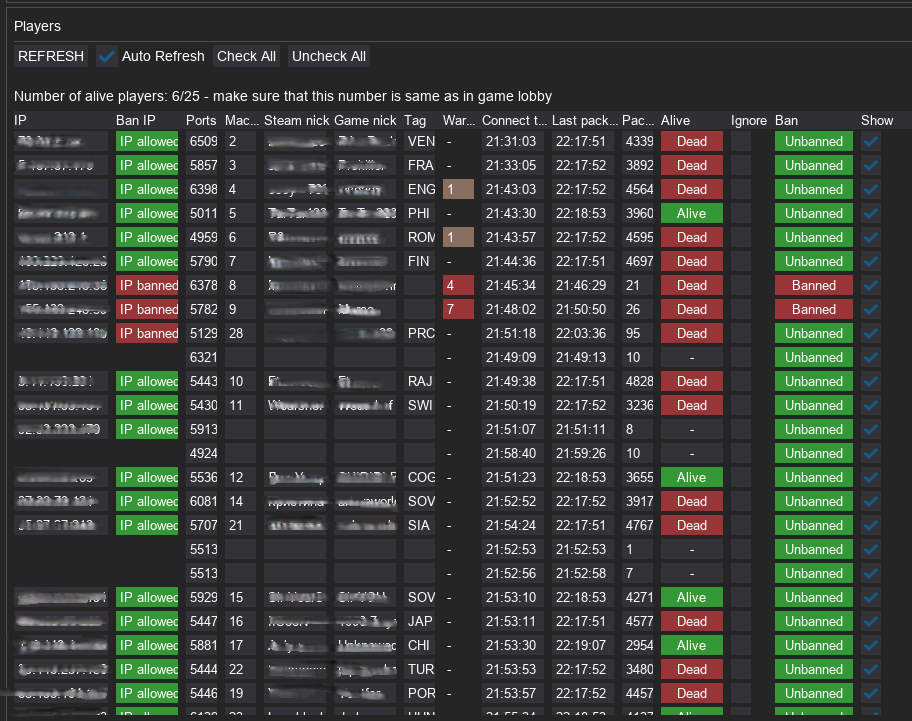Sort by the Connect time column header
Screen dimensions: 912x721
pos(514,120)
